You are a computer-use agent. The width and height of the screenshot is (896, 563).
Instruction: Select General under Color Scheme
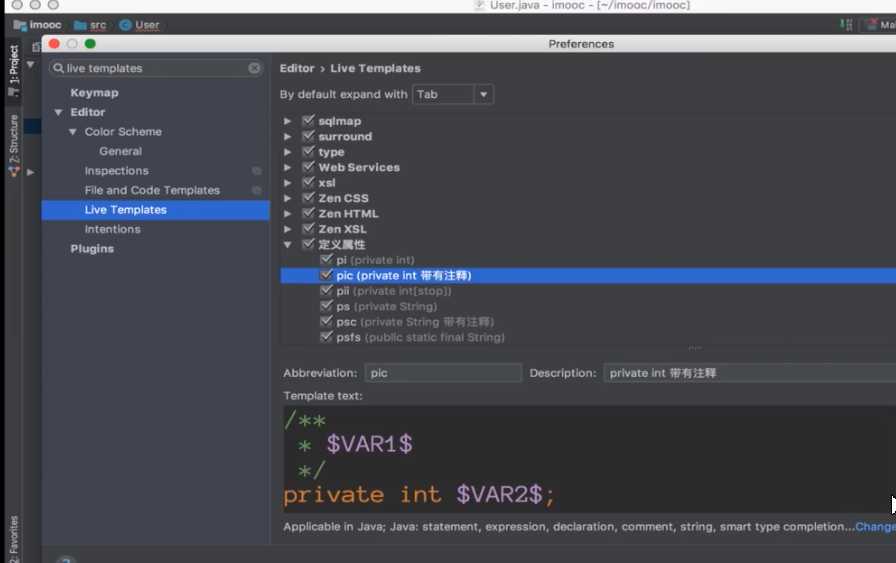coord(121,151)
